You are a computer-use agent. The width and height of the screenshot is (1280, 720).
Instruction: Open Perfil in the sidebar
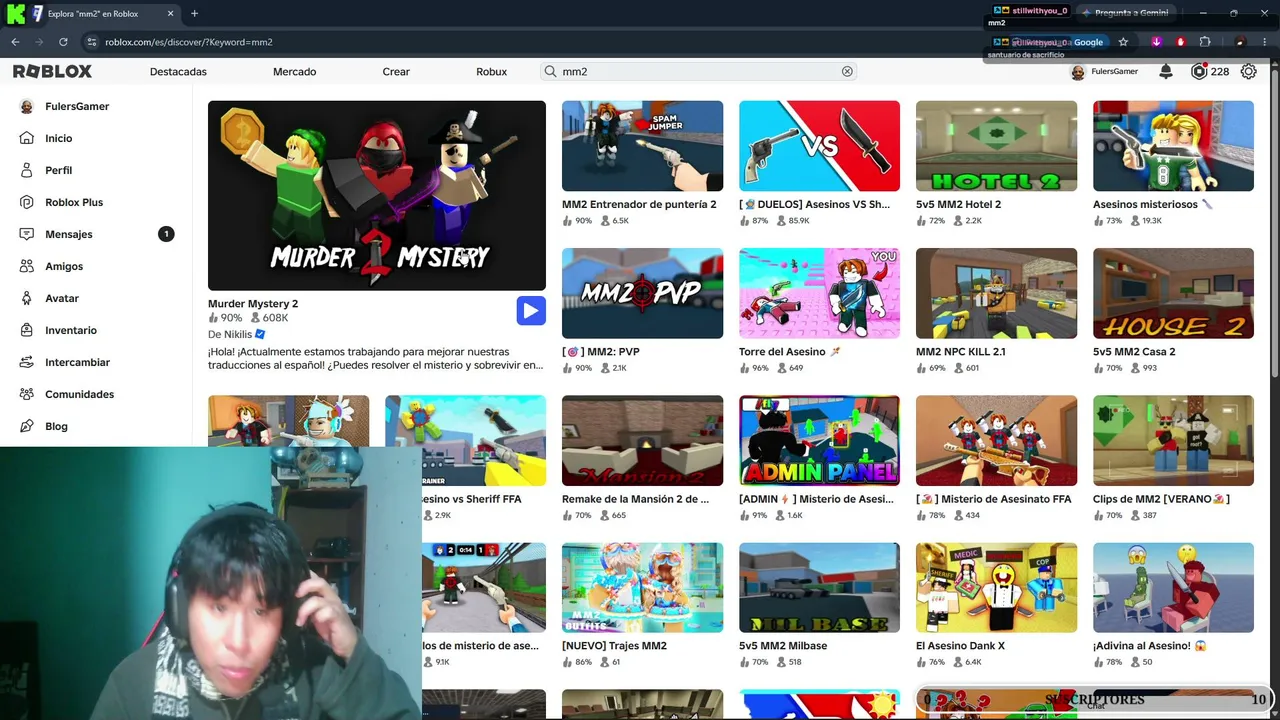[58, 170]
